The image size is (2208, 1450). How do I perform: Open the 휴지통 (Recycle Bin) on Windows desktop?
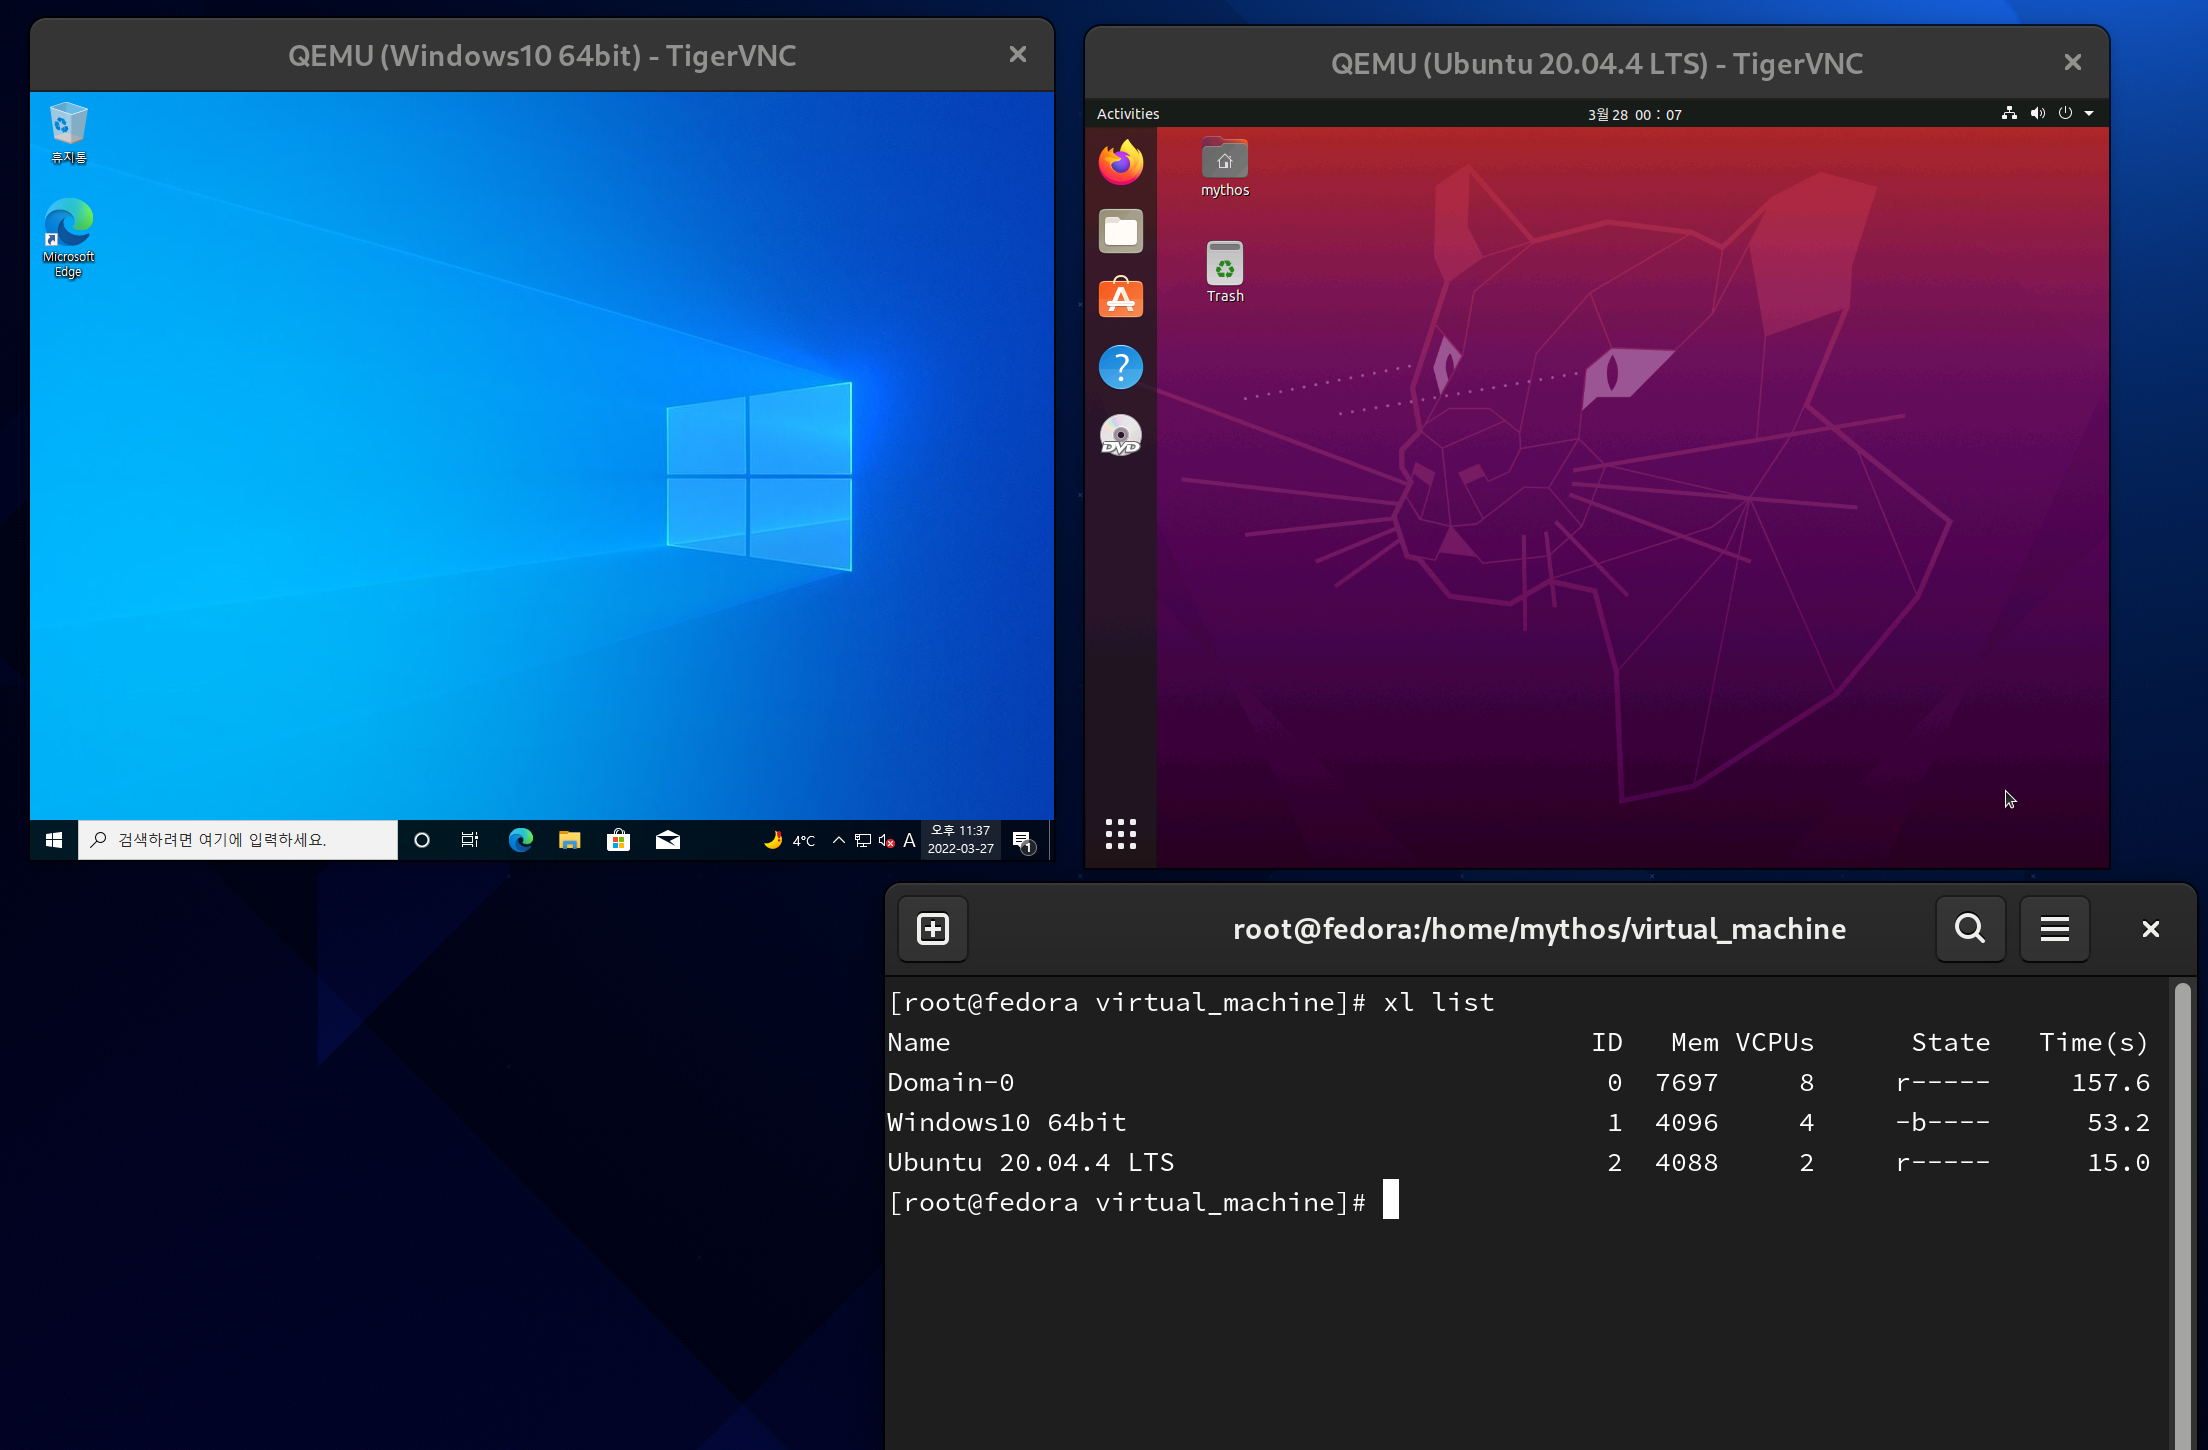67,125
